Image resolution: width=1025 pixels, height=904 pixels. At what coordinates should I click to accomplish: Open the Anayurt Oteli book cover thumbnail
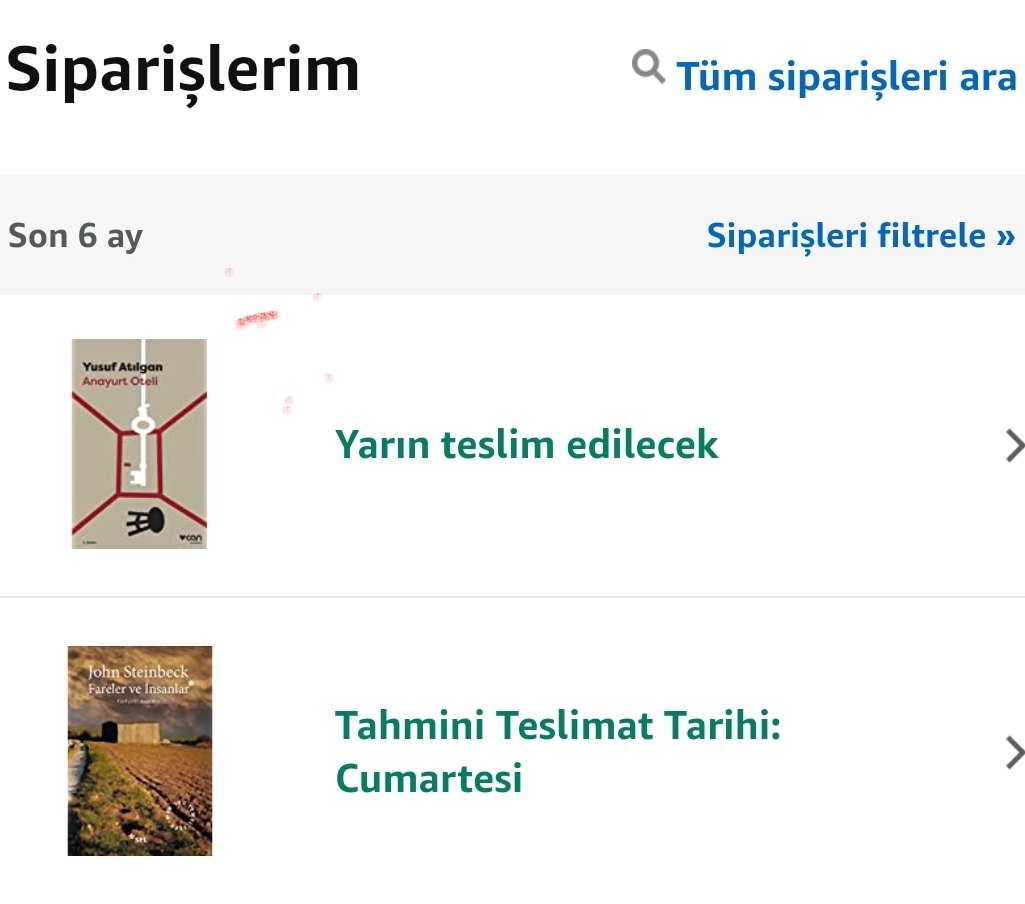139,443
